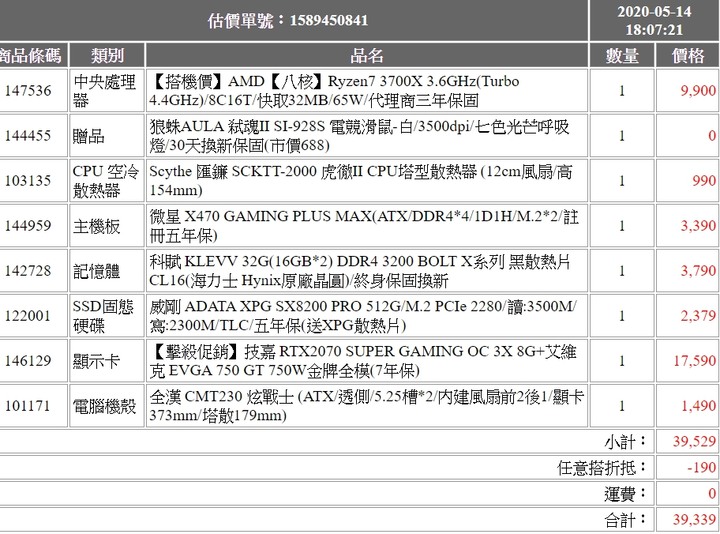Click the 合計 label
The height and width of the screenshot is (534, 720).
pos(625,520)
